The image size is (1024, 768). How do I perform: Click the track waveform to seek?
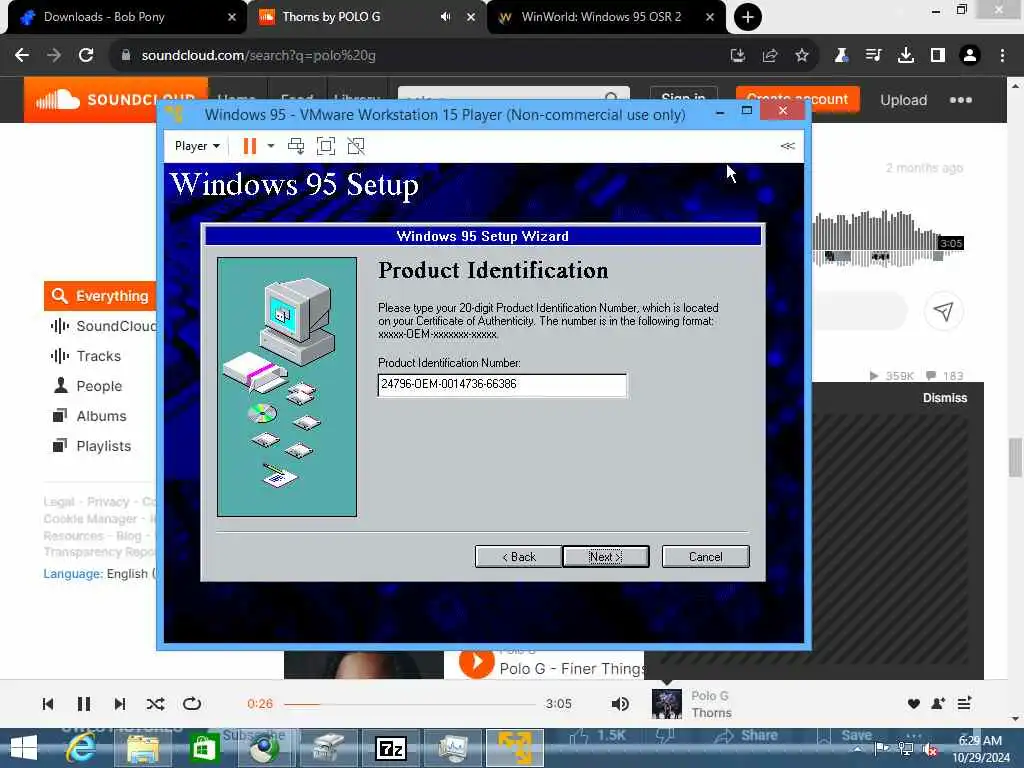[888, 238]
